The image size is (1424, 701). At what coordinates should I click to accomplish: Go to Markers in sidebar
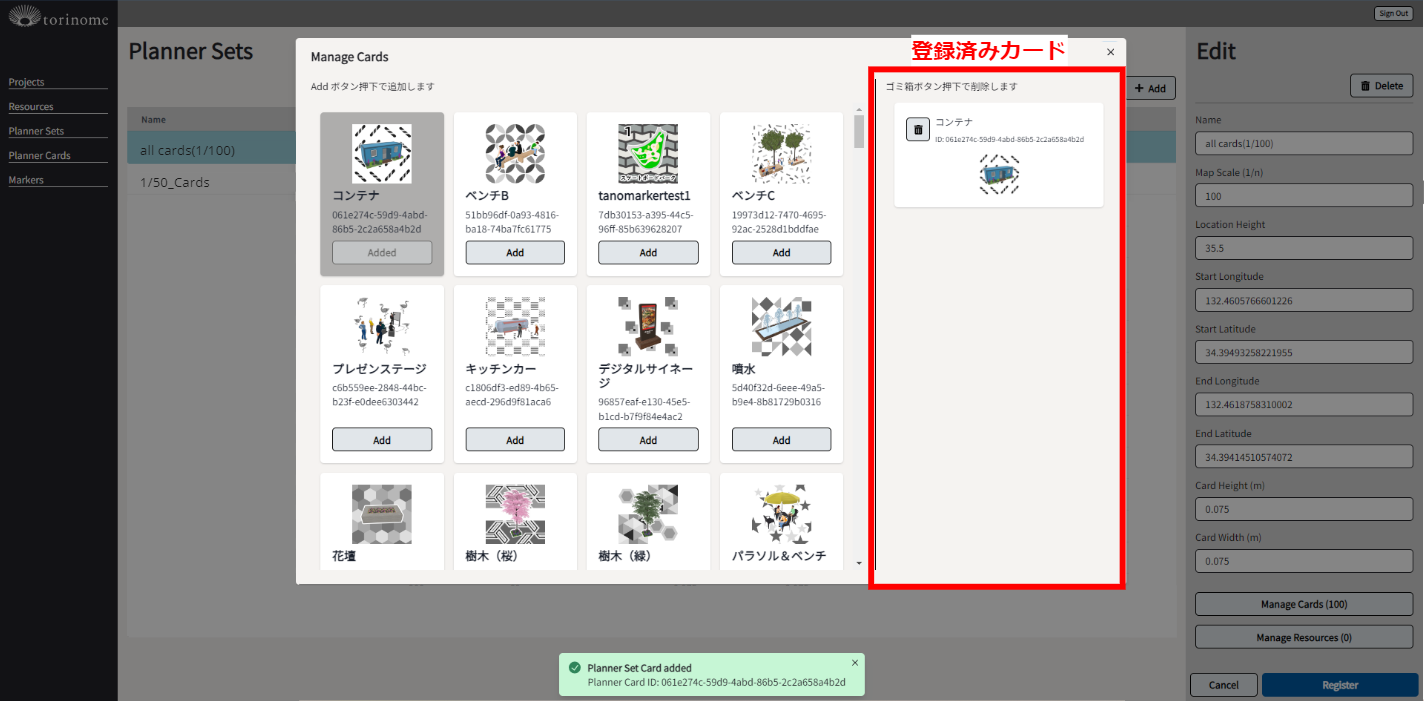[x=27, y=180]
